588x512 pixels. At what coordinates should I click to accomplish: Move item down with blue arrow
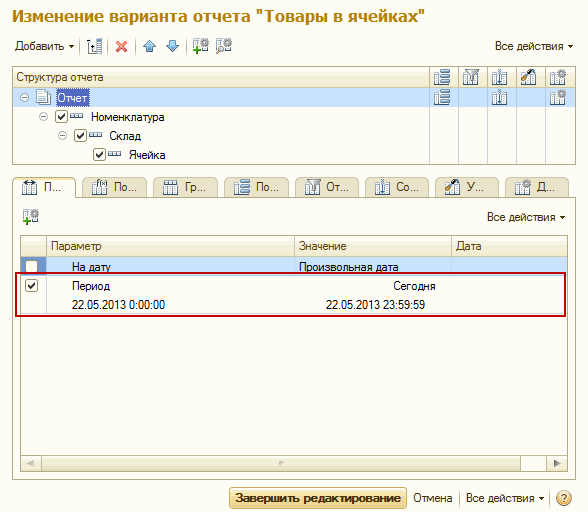[x=172, y=46]
